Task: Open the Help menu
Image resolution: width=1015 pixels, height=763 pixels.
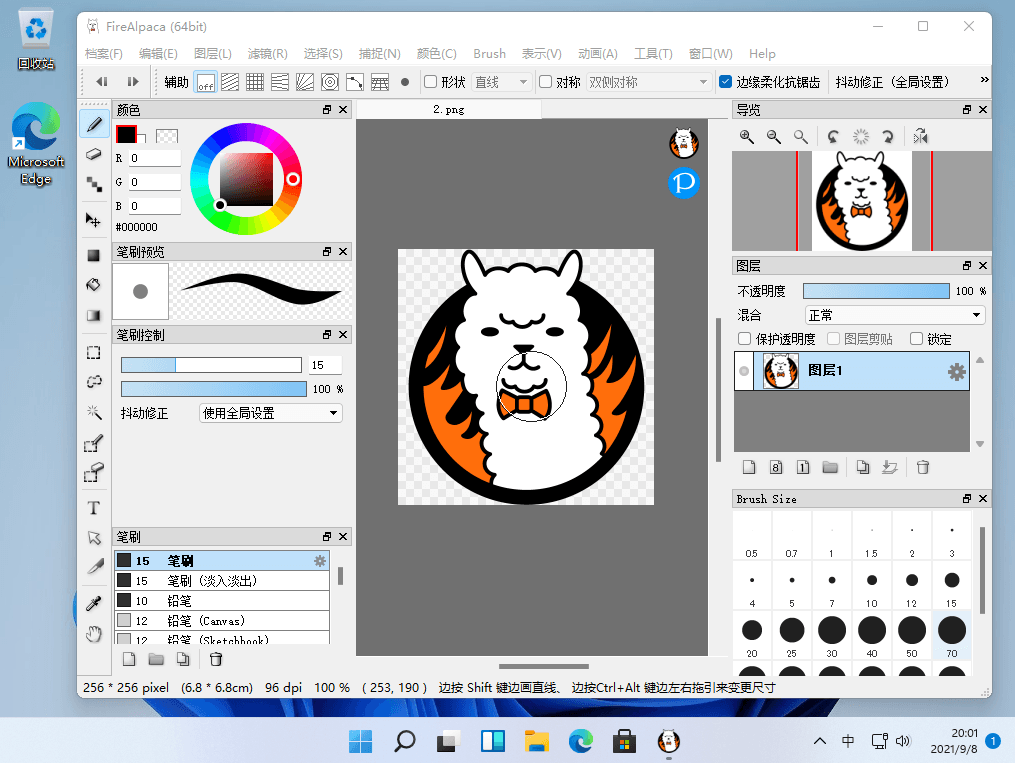Action: click(x=762, y=54)
